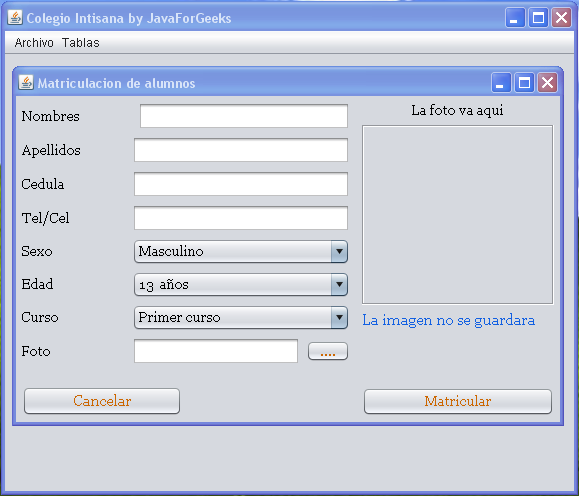Click the Apellidos label
This screenshot has width=579, height=496.
click(x=51, y=150)
